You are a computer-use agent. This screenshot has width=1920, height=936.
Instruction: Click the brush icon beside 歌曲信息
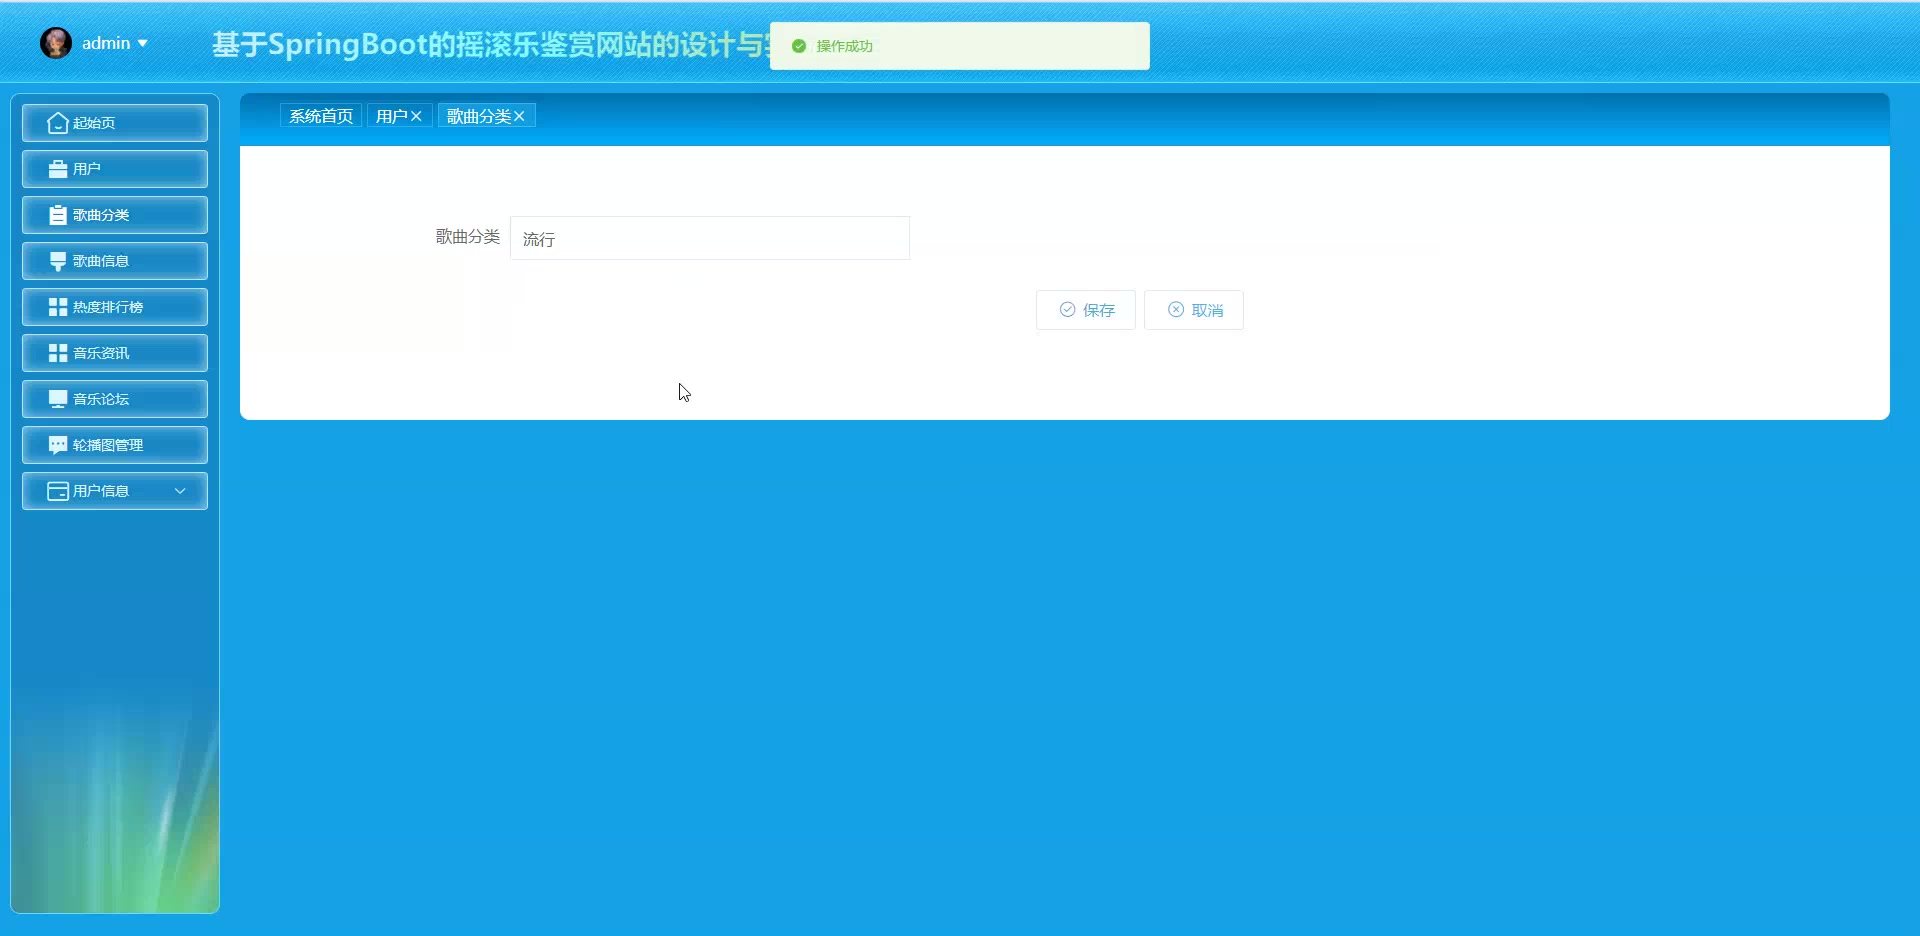click(x=58, y=261)
